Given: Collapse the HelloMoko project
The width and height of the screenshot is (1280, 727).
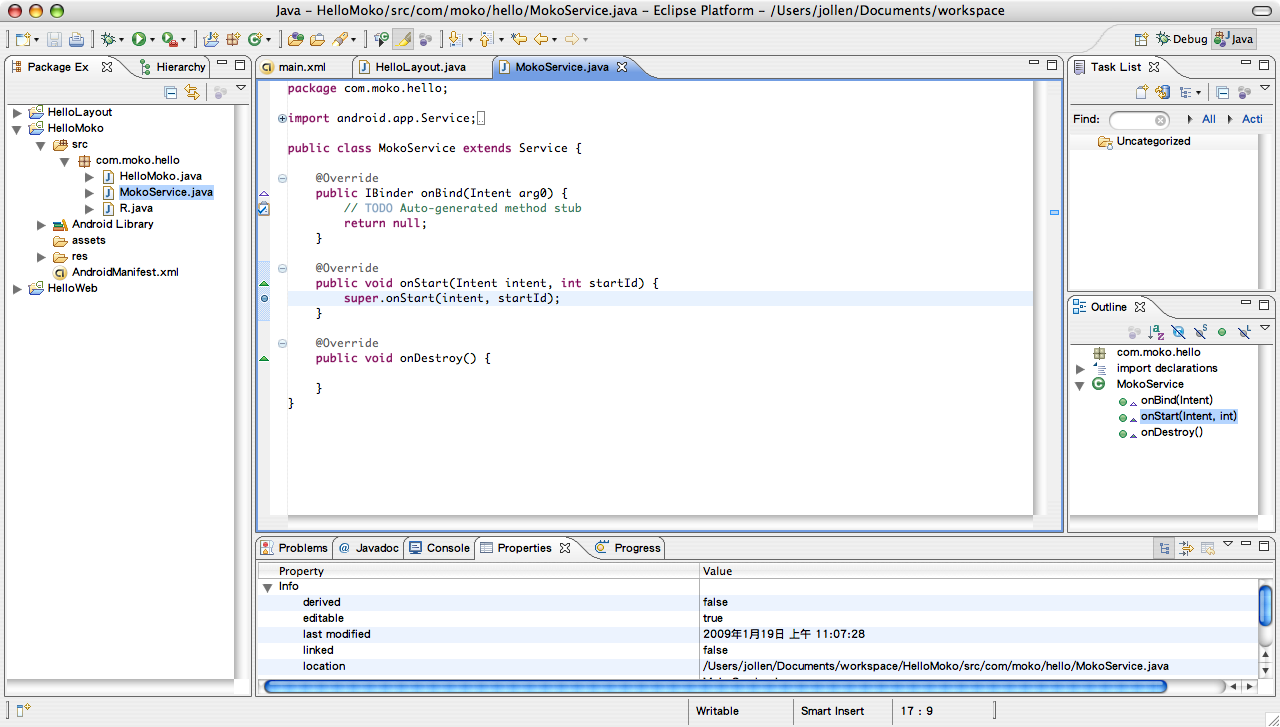Looking at the screenshot, I should coord(17,128).
